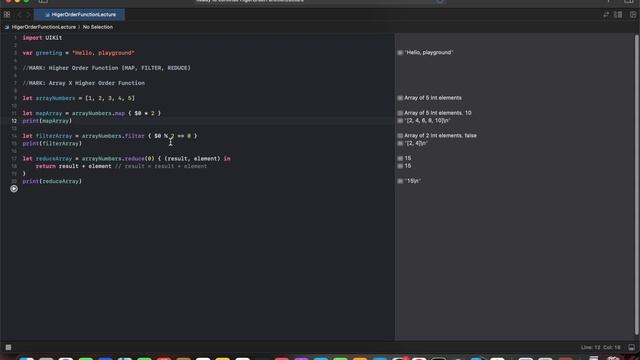Click the "Hello, playground" result text
Image resolution: width=640 pixels, height=360 pixels.
coord(429,53)
